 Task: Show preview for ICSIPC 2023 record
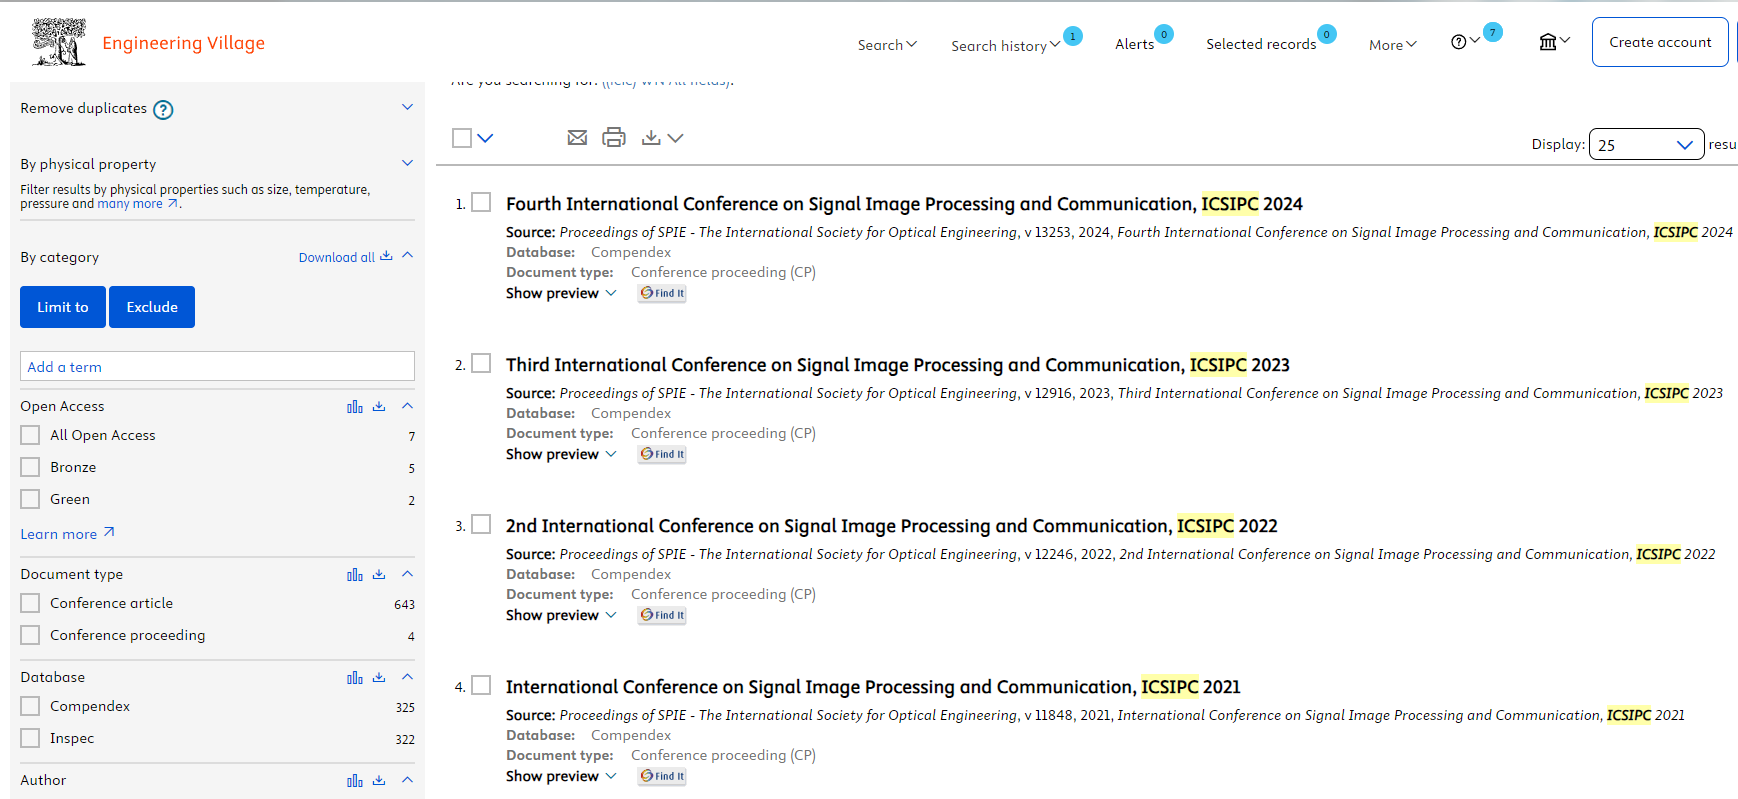[x=561, y=454]
